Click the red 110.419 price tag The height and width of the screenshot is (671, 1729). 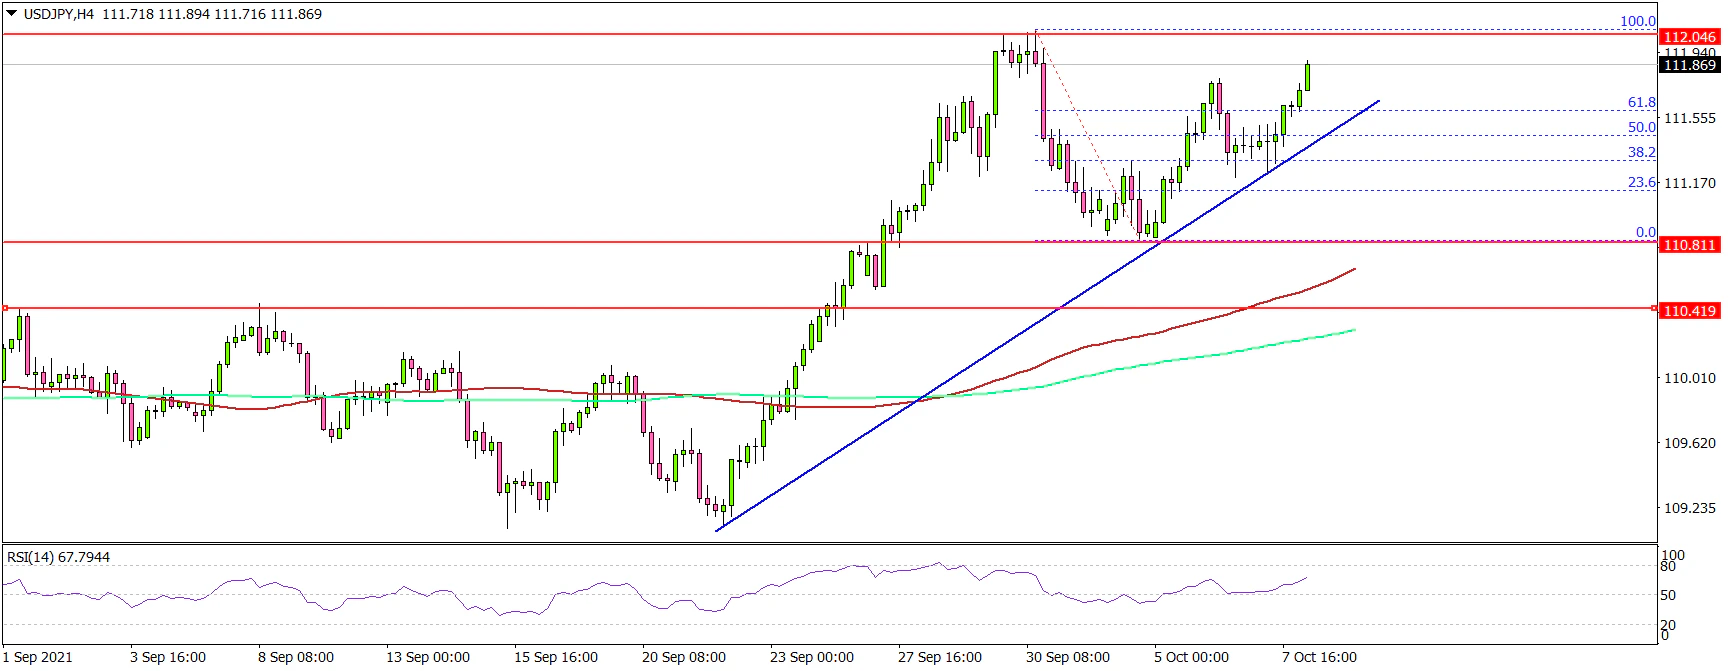1689,311
